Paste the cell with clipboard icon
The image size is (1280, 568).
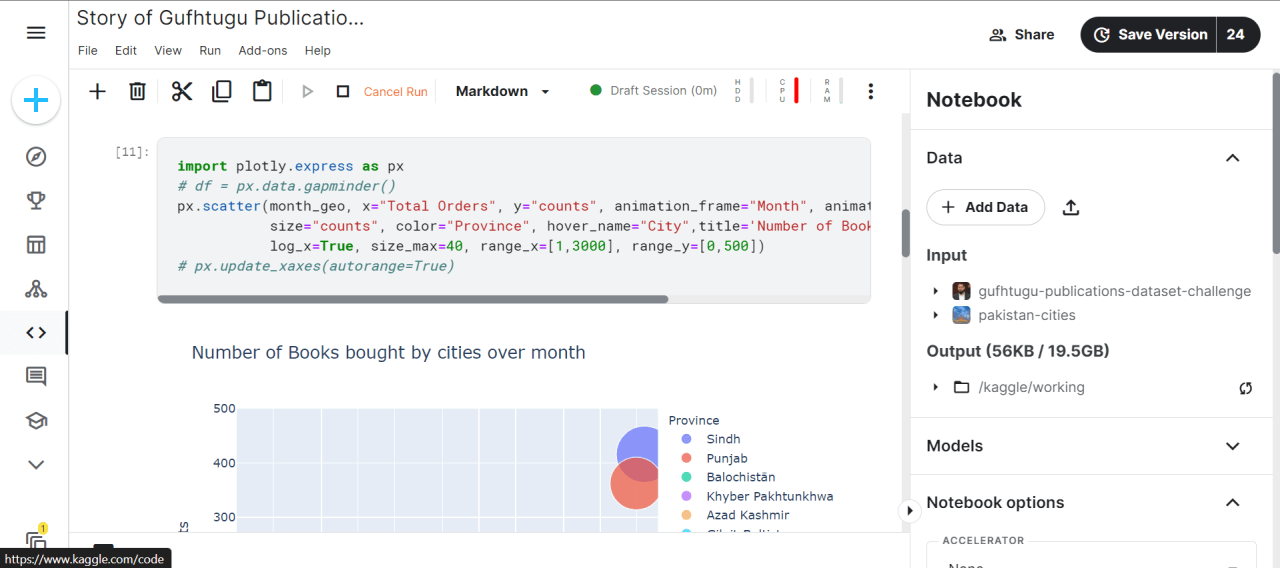(262, 91)
